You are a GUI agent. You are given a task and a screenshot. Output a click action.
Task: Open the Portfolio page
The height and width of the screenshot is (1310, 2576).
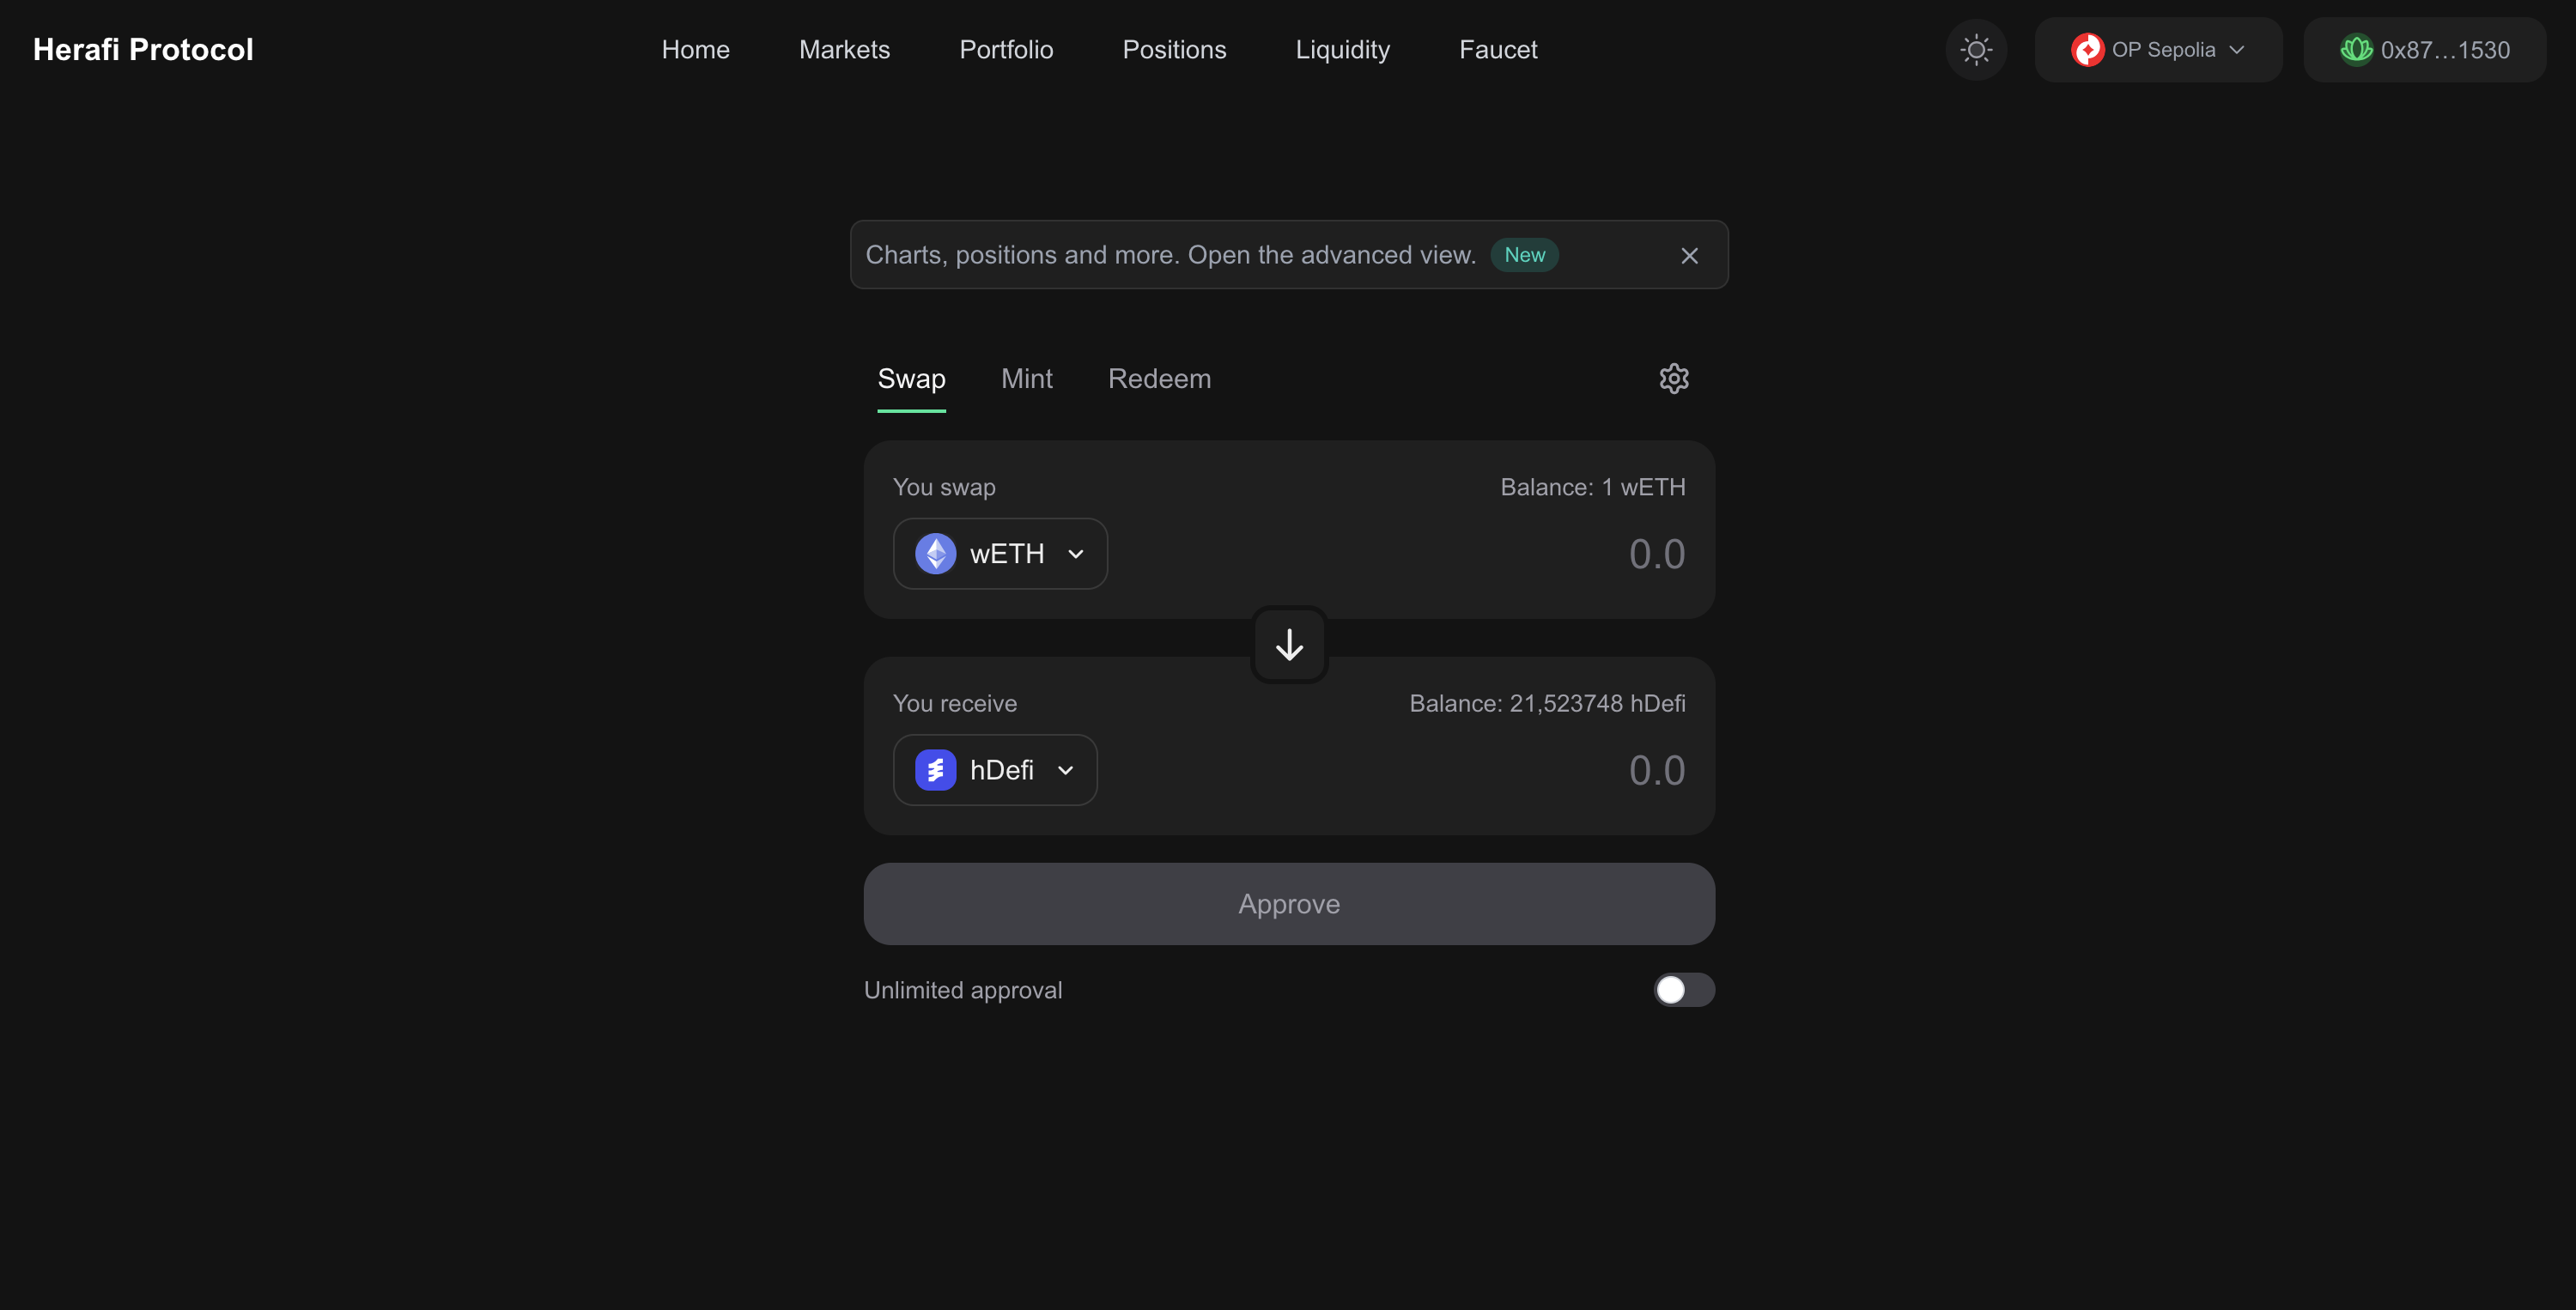coord(1006,50)
